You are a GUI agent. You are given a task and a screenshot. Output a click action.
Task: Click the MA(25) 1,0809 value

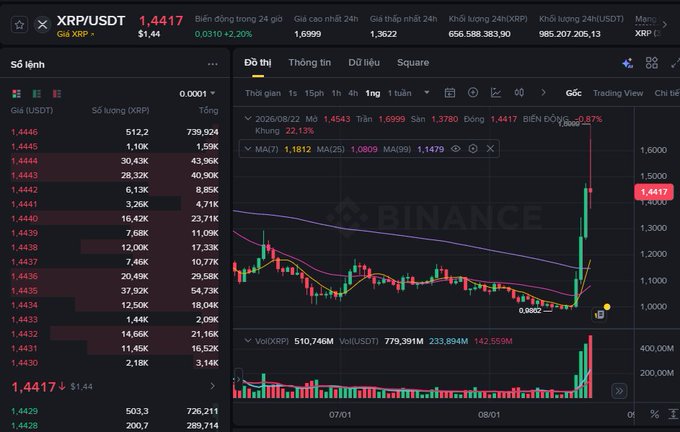tap(364, 149)
